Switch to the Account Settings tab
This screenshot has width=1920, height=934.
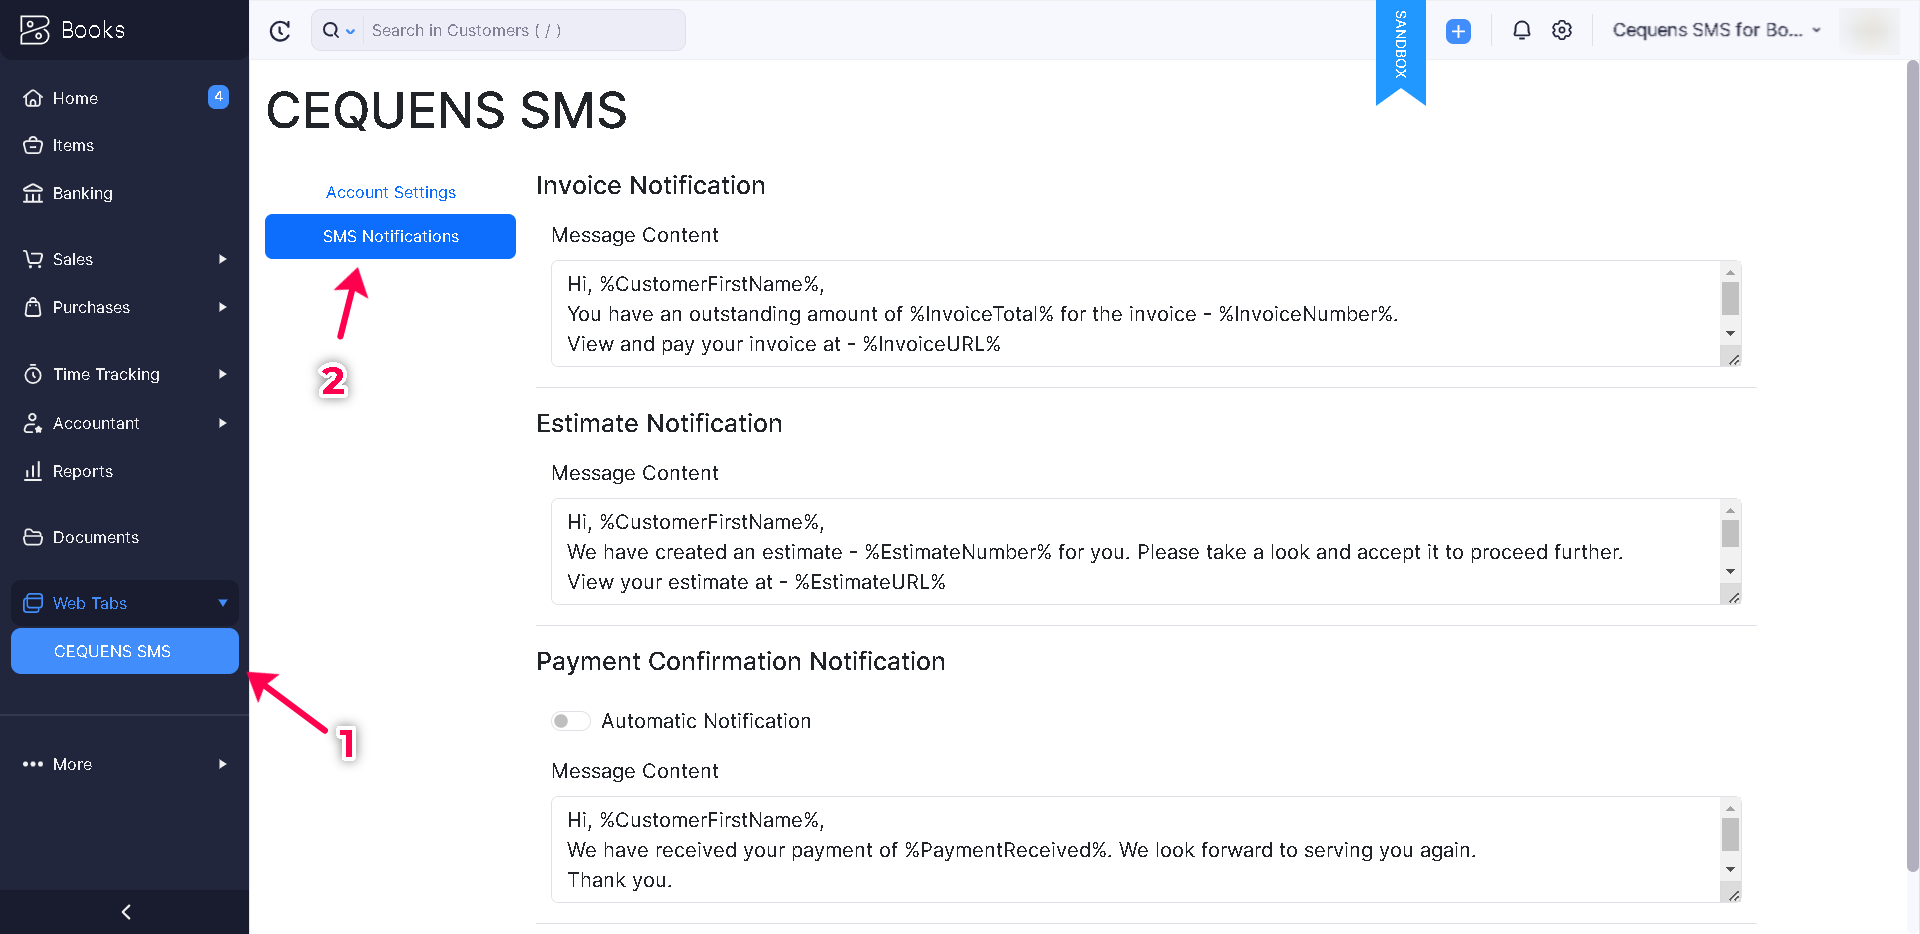pos(391,192)
